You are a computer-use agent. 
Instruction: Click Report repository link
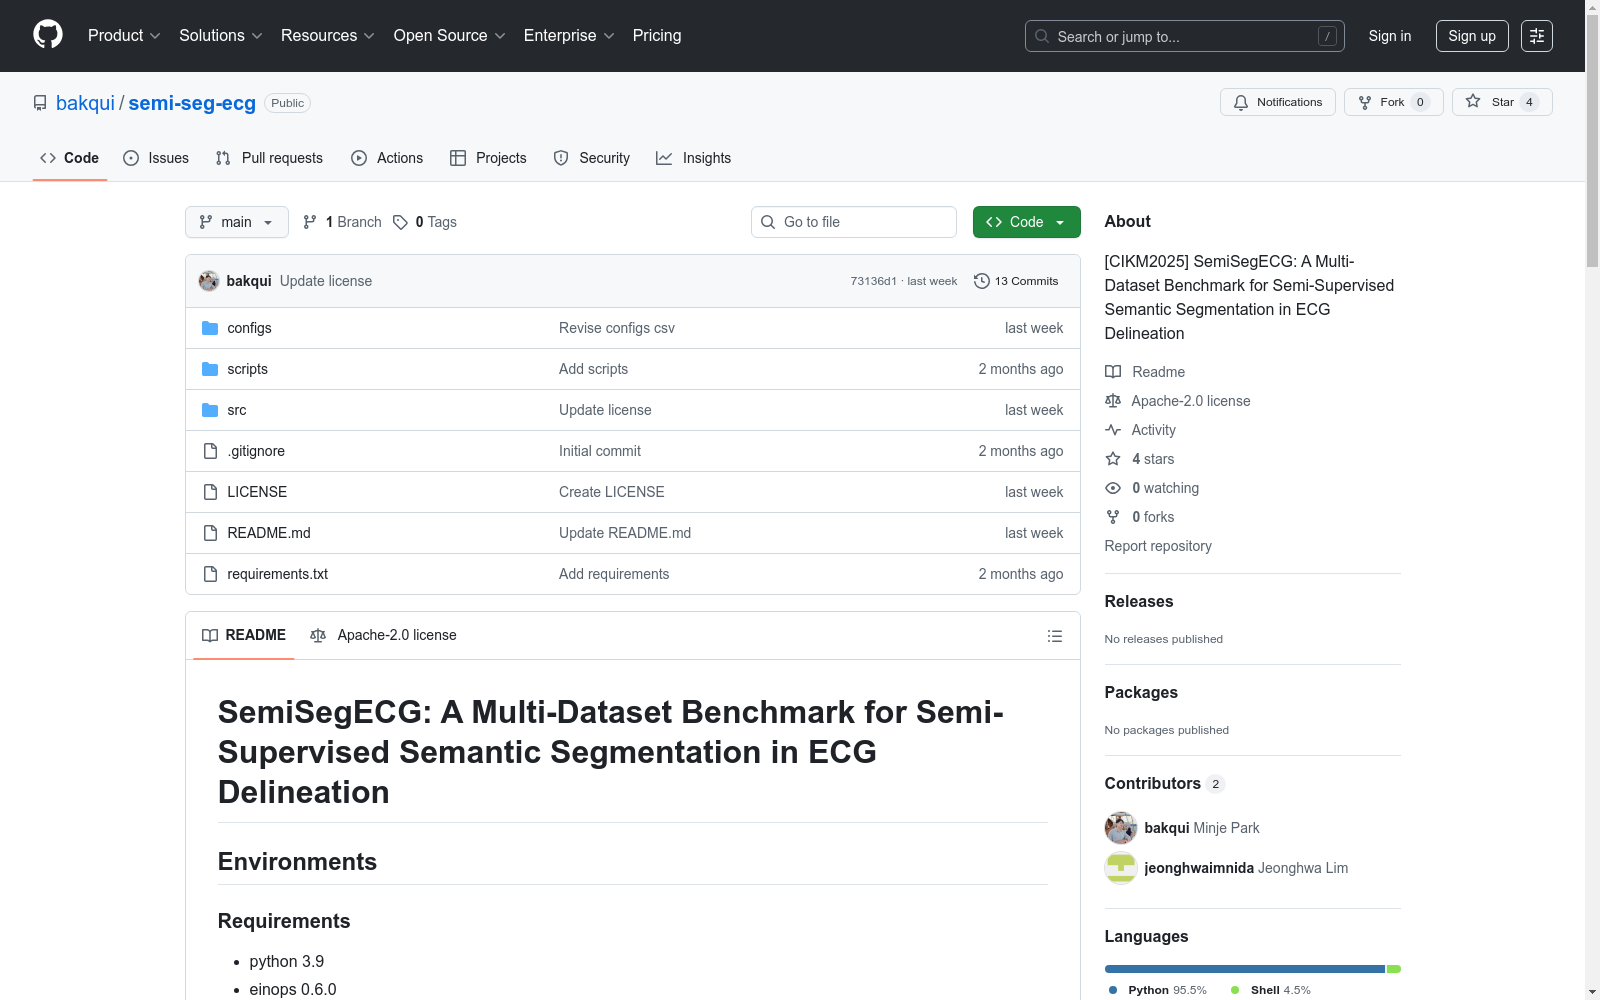click(1158, 546)
